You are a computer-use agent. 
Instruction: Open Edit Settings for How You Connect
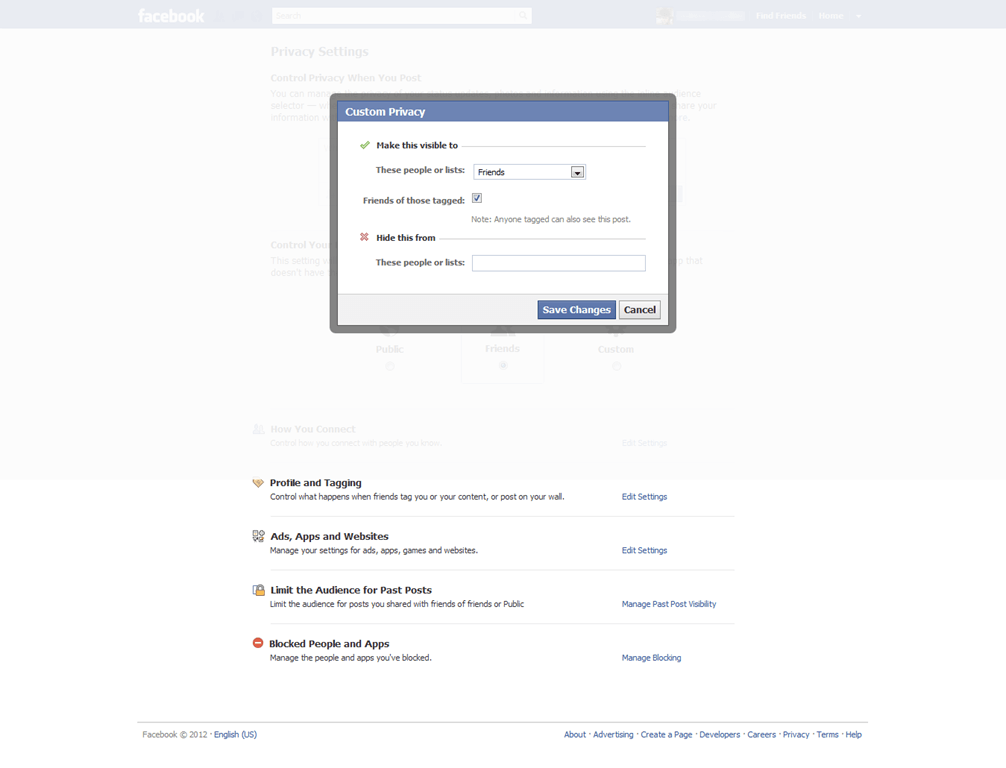(x=644, y=443)
